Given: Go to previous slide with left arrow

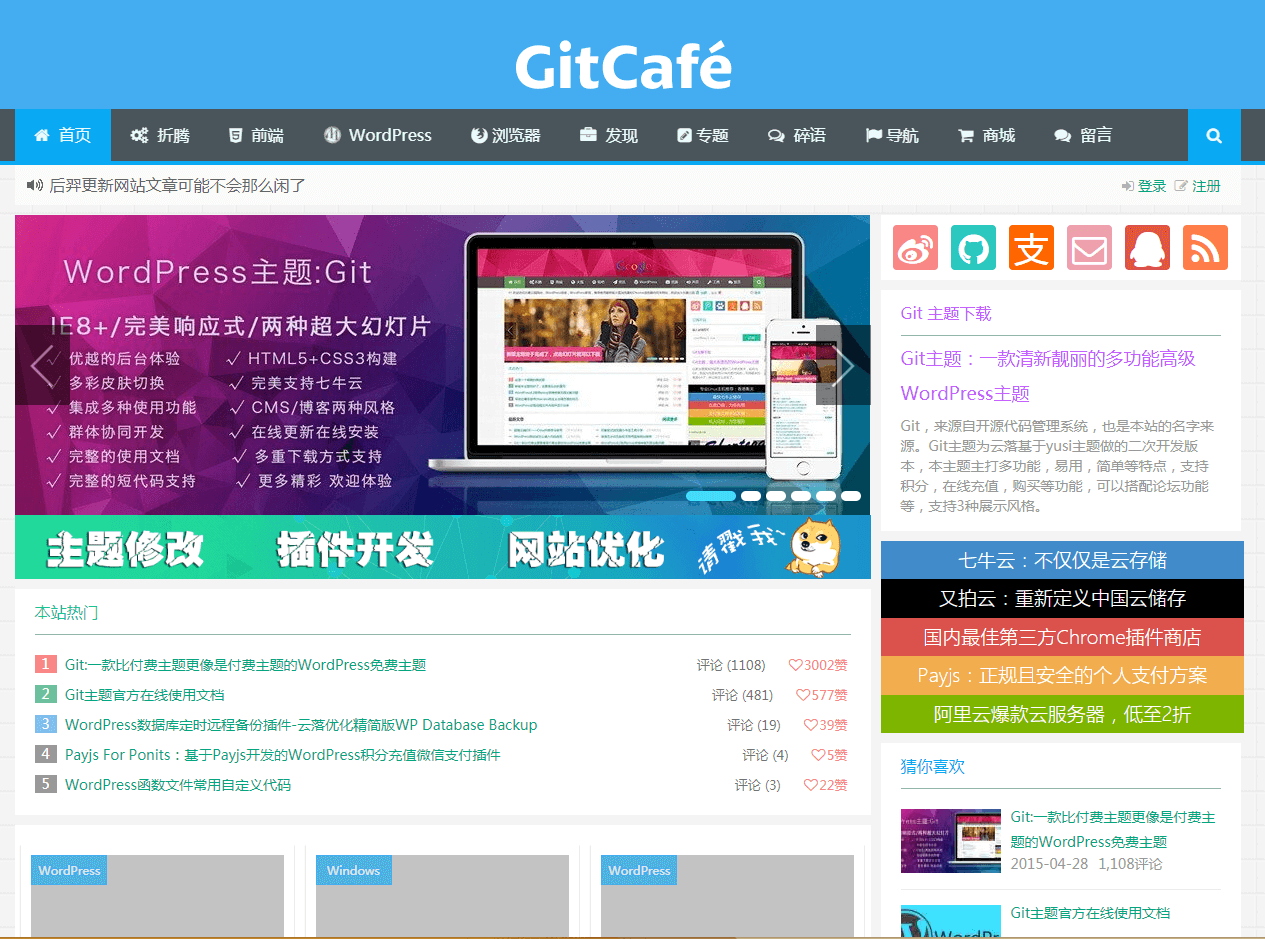Looking at the screenshot, I should [x=43, y=365].
